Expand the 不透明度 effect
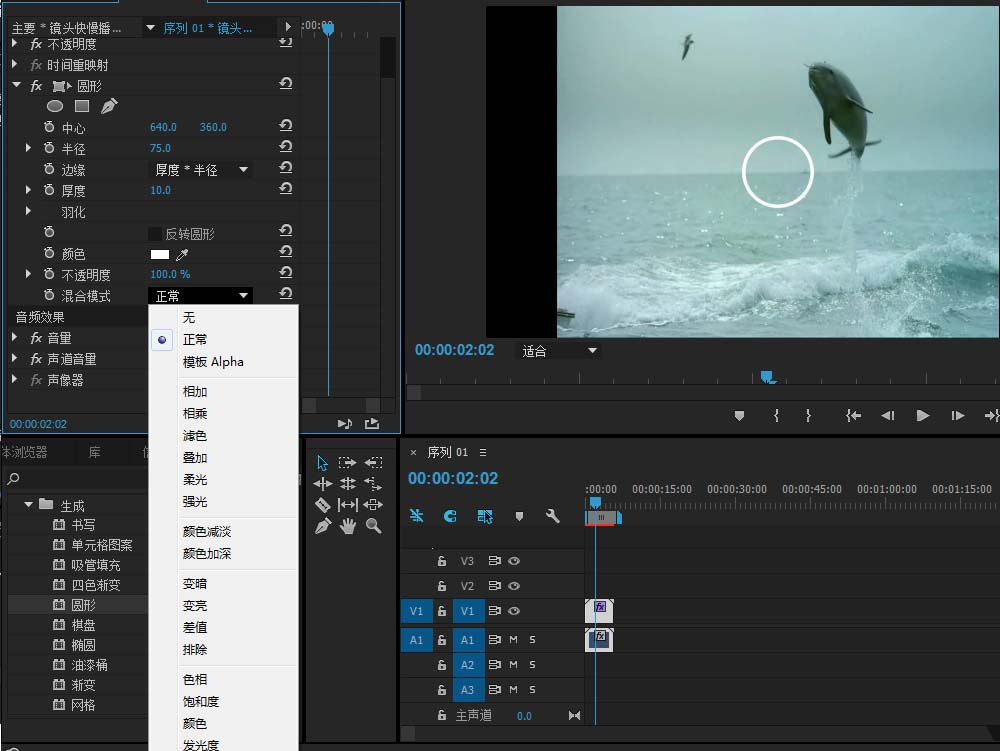 pyautogui.click(x=15, y=43)
